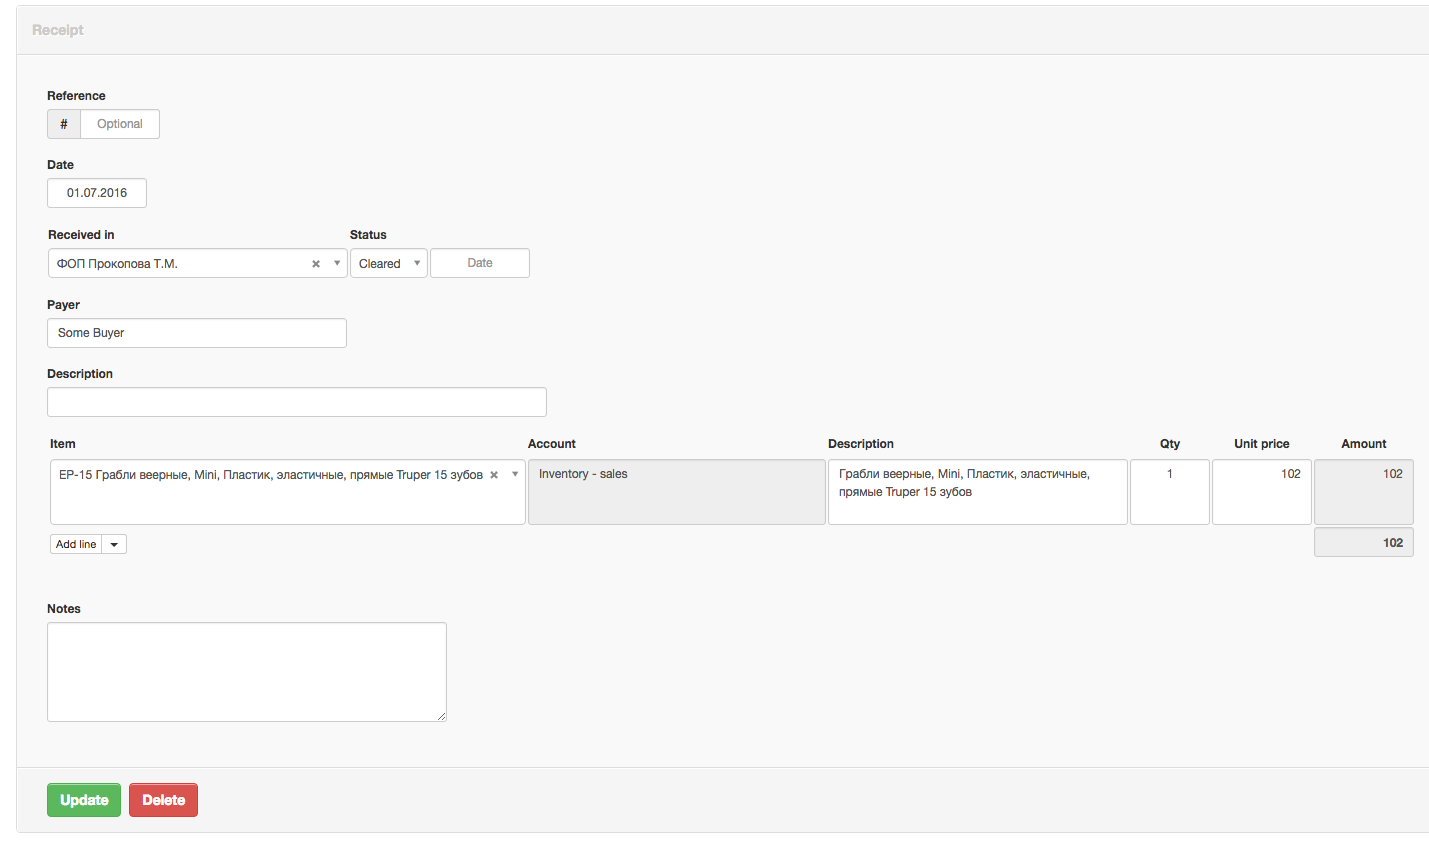Click the Payer field with Some Buyer
The height and width of the screenshot is (841, 1429).
coord(197,333)
